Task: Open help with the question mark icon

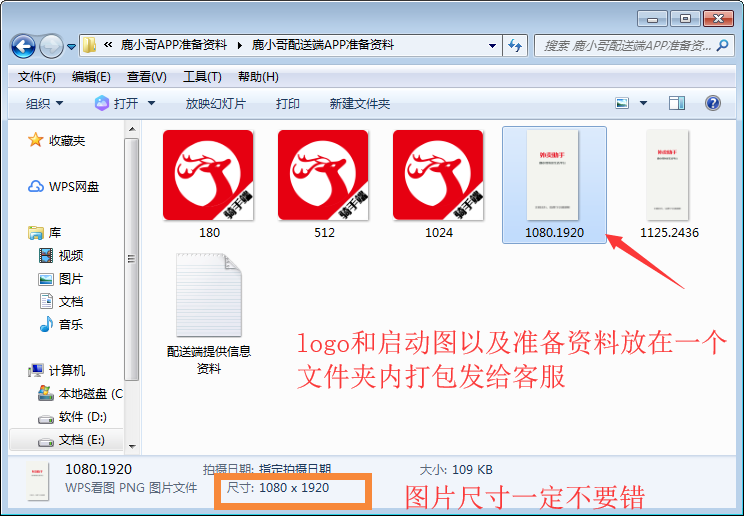Action: pos(713,103)
